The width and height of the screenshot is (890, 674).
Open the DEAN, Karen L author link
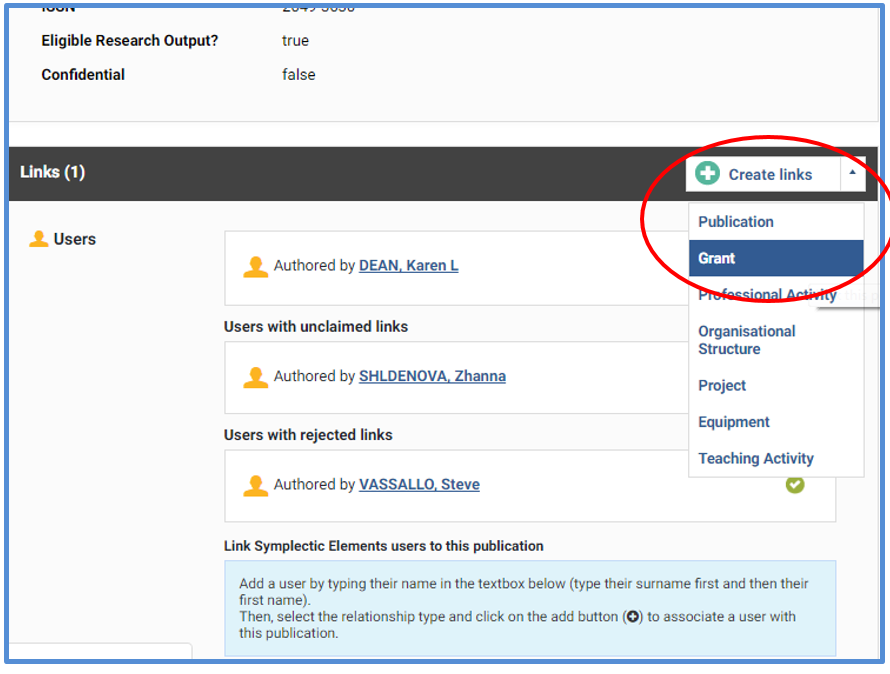click(x=408, y=266)
